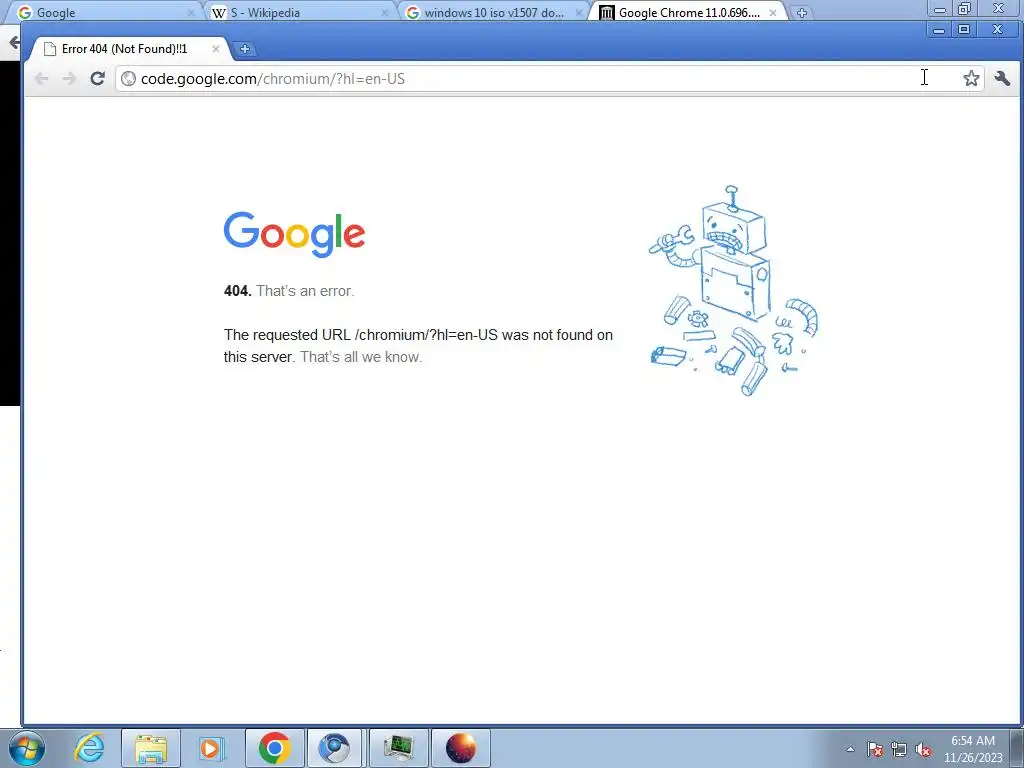Image resolution: width=1024 pixels, height=768 pixels.
Task: Open the wrench settings menu
Action: [x=1002, y=78]
